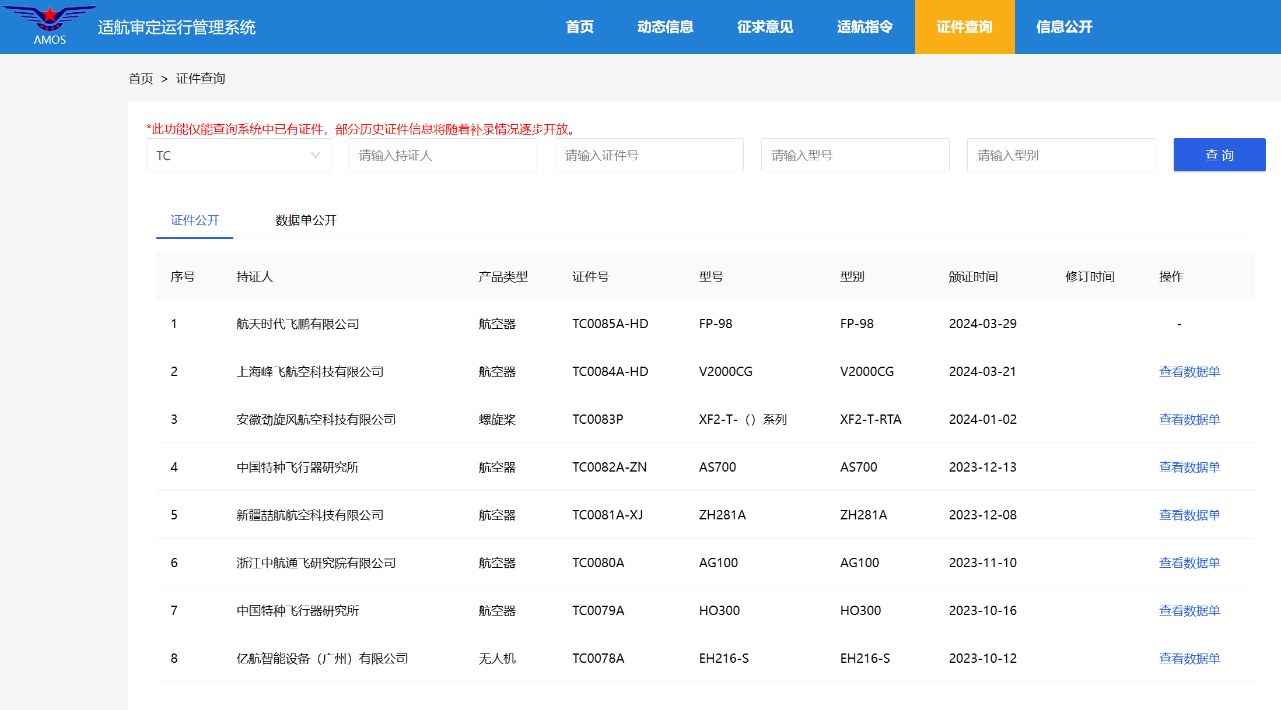Click the 颁证时间 column header

[x=973, y=277]
